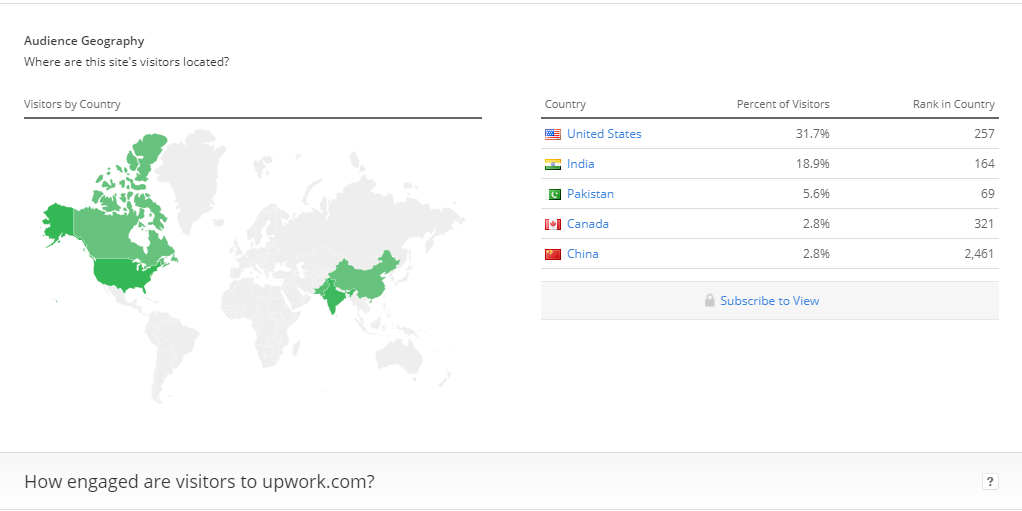Click the Canada flag icon

[553, 224]
